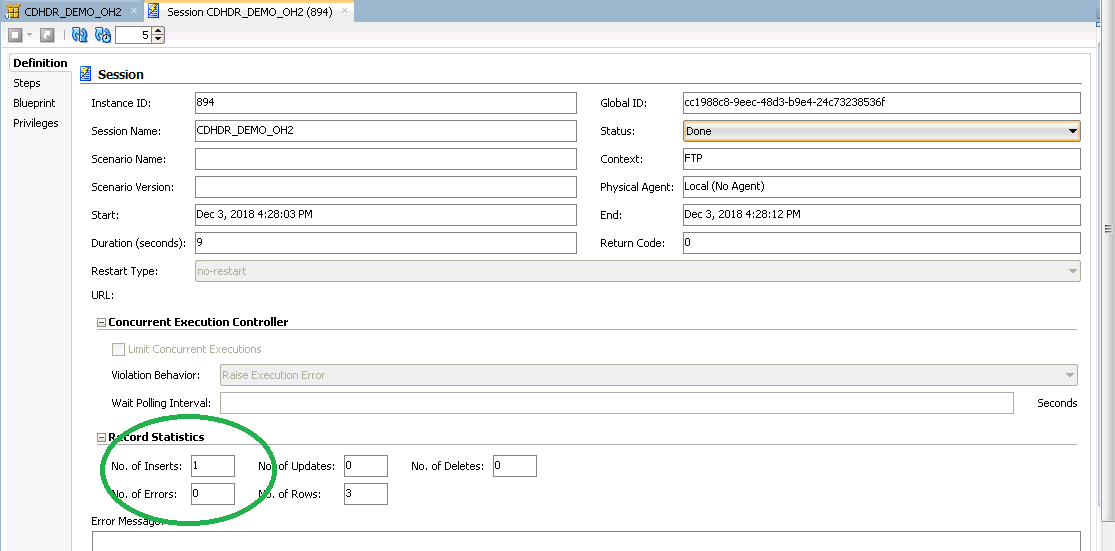1115x551 pixels.
Task: Collapse the Concurrent Execution Controller section
Action: point(101,322)
